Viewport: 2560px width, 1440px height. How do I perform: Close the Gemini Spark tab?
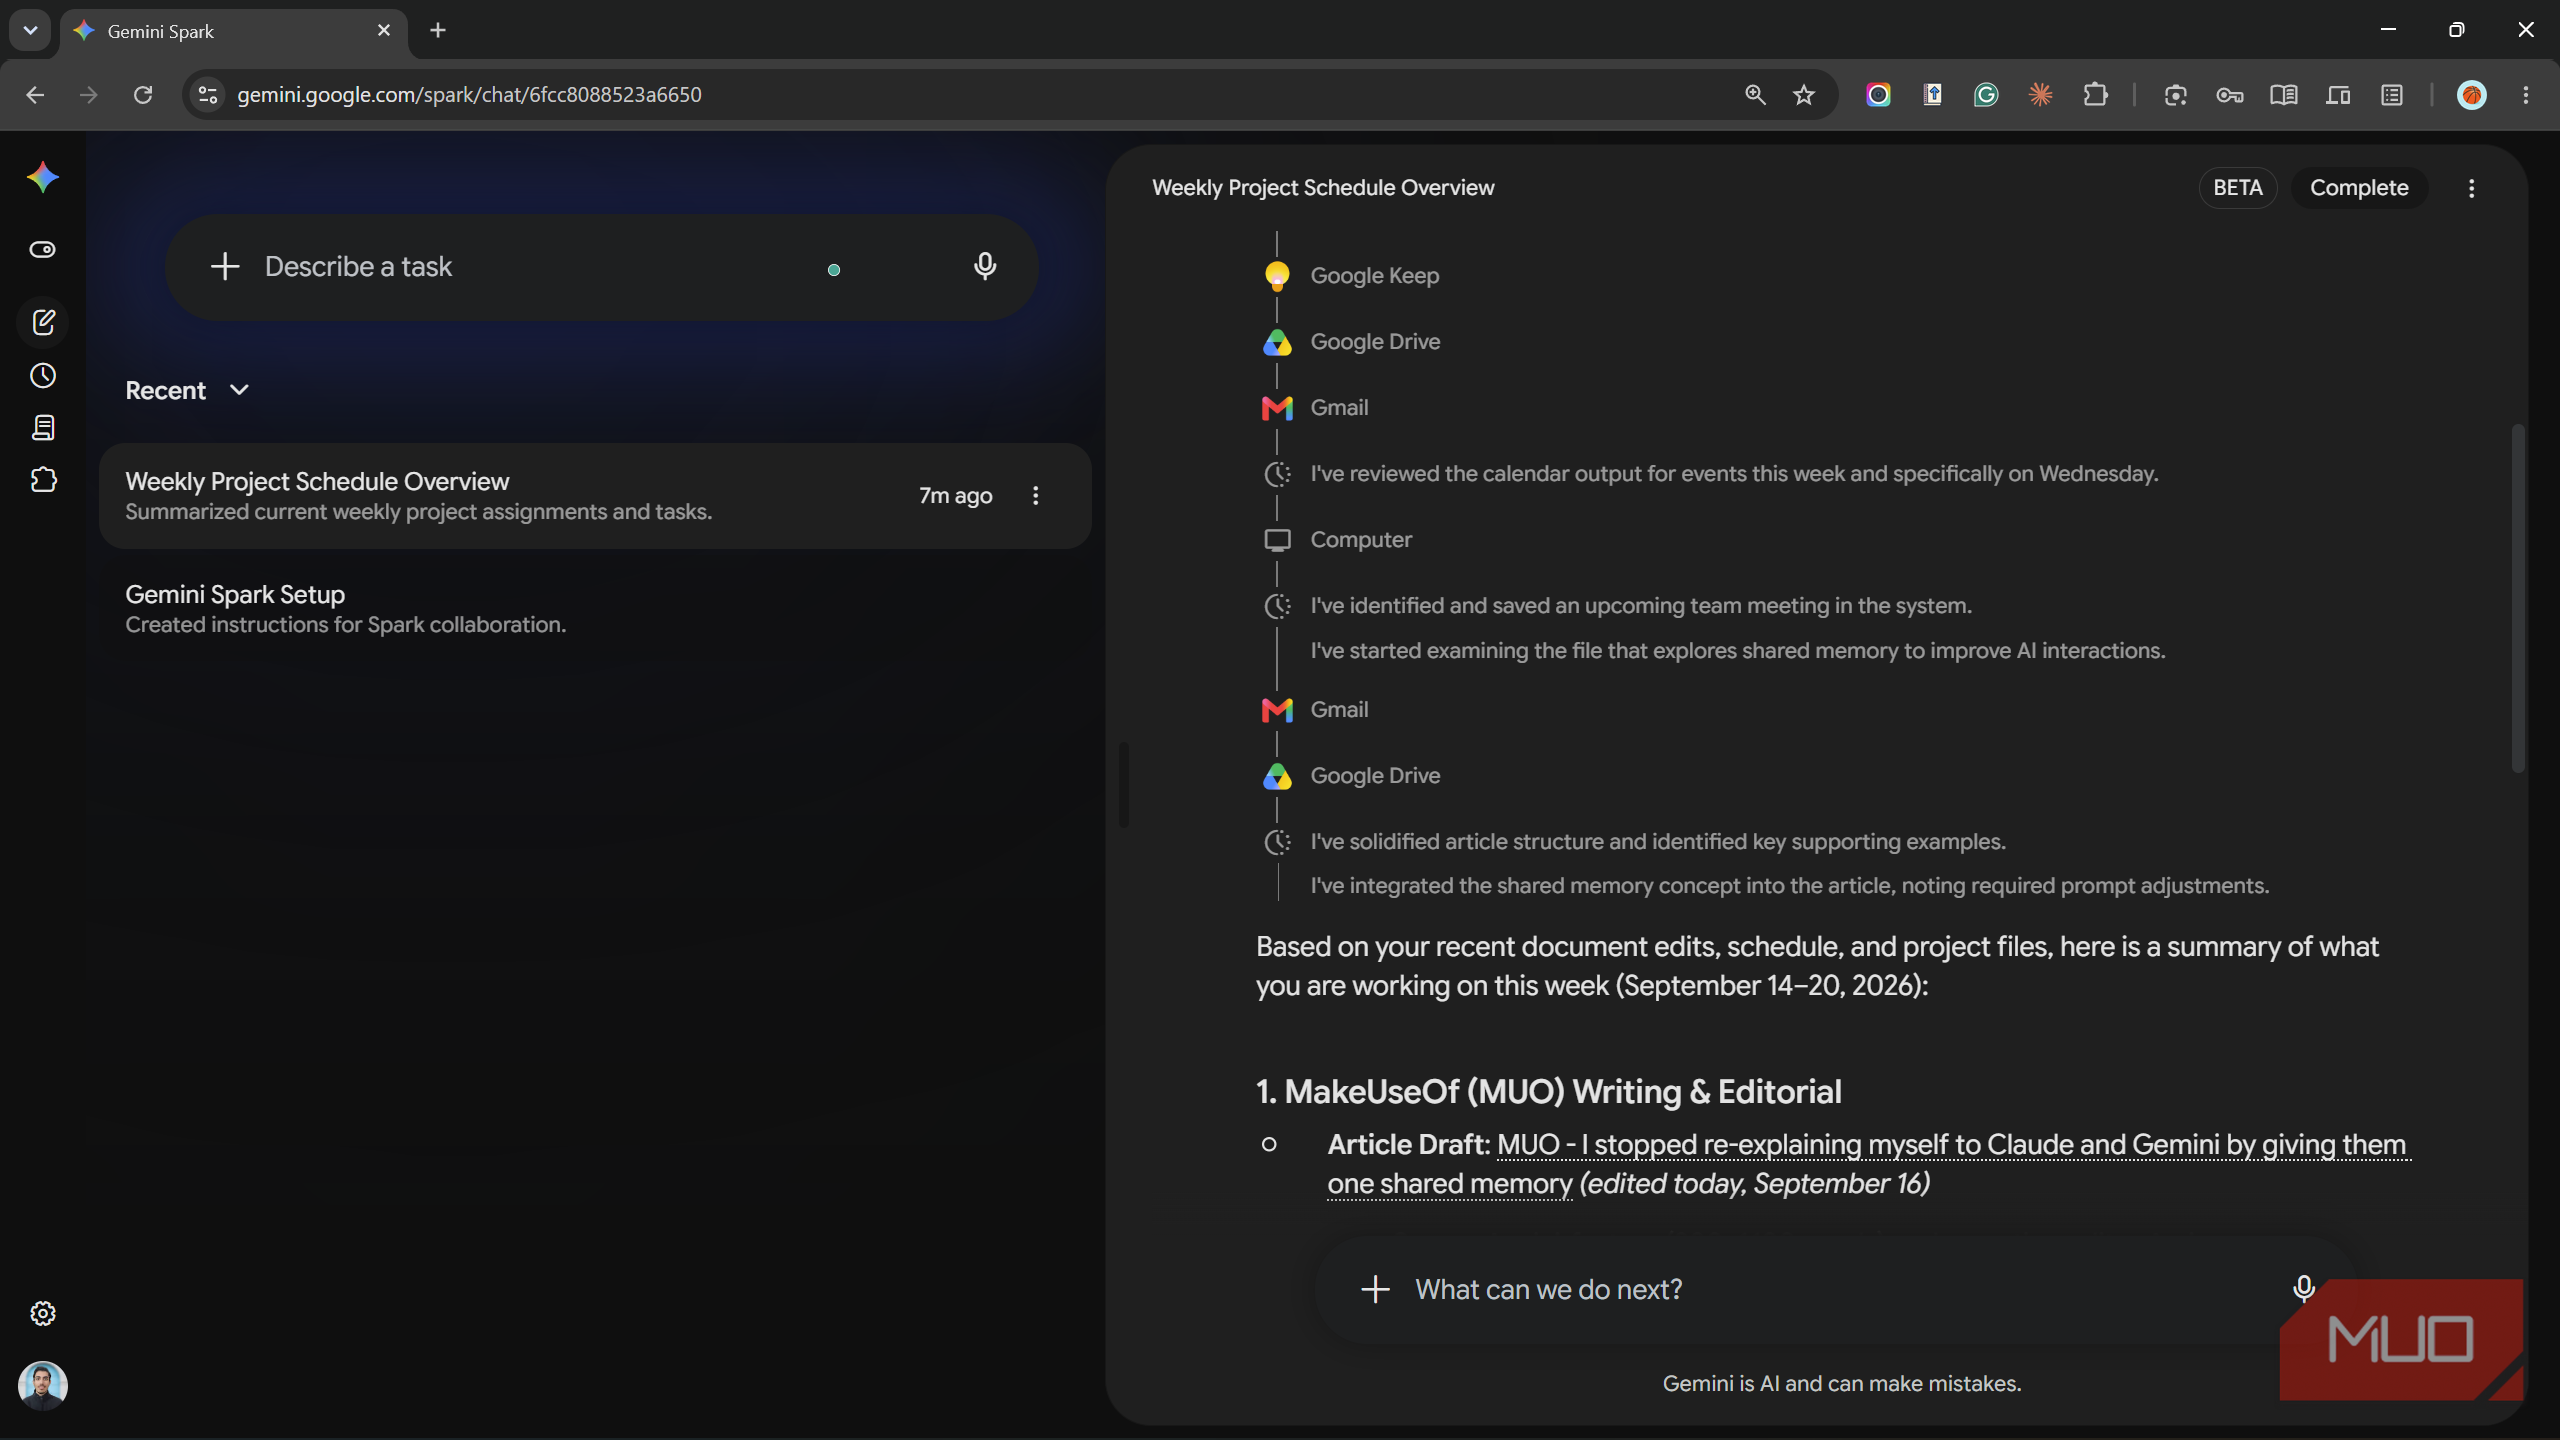coord(384,30)
